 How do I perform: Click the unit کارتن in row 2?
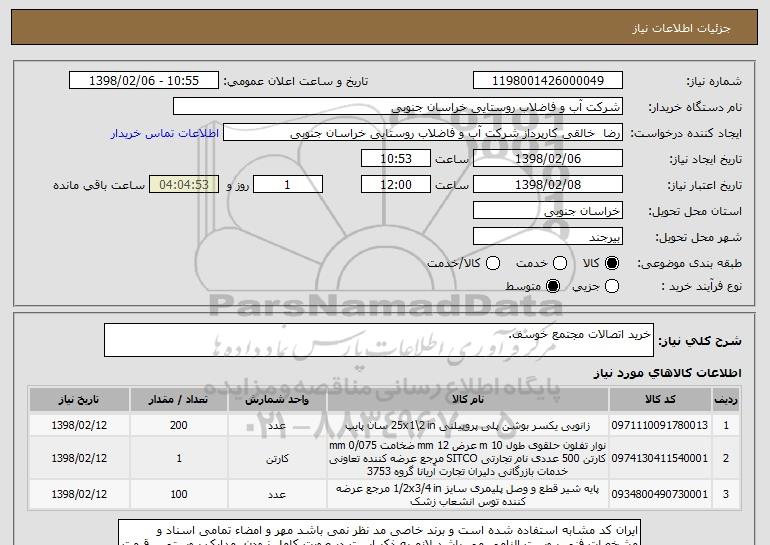pos(277,459)
